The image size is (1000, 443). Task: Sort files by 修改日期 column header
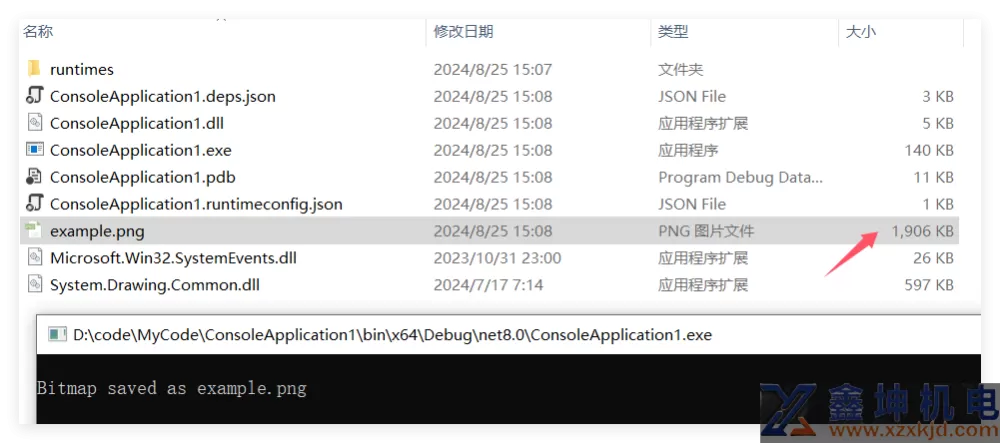[464, 31]
